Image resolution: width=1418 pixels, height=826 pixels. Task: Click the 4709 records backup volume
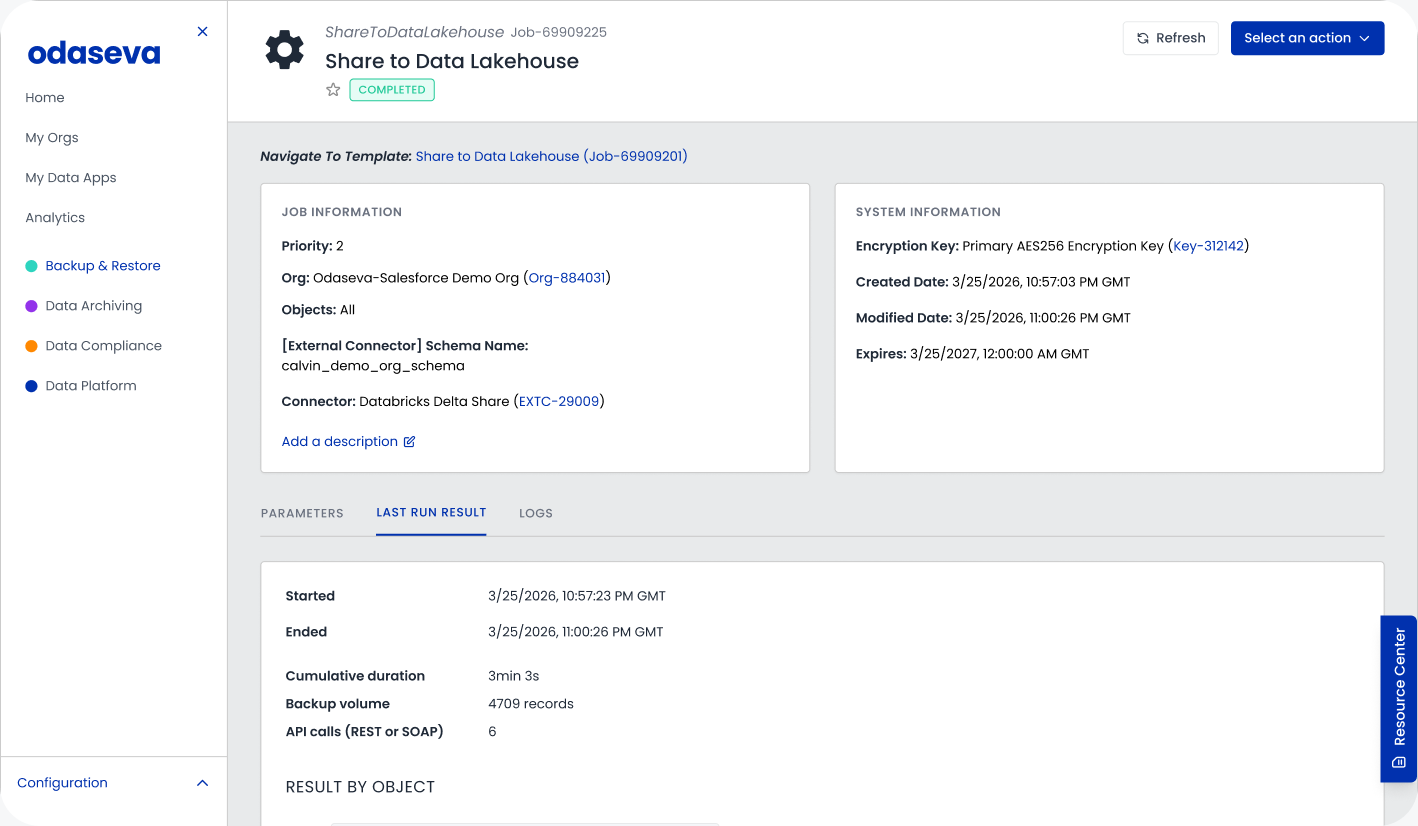[x=531, y=704]
